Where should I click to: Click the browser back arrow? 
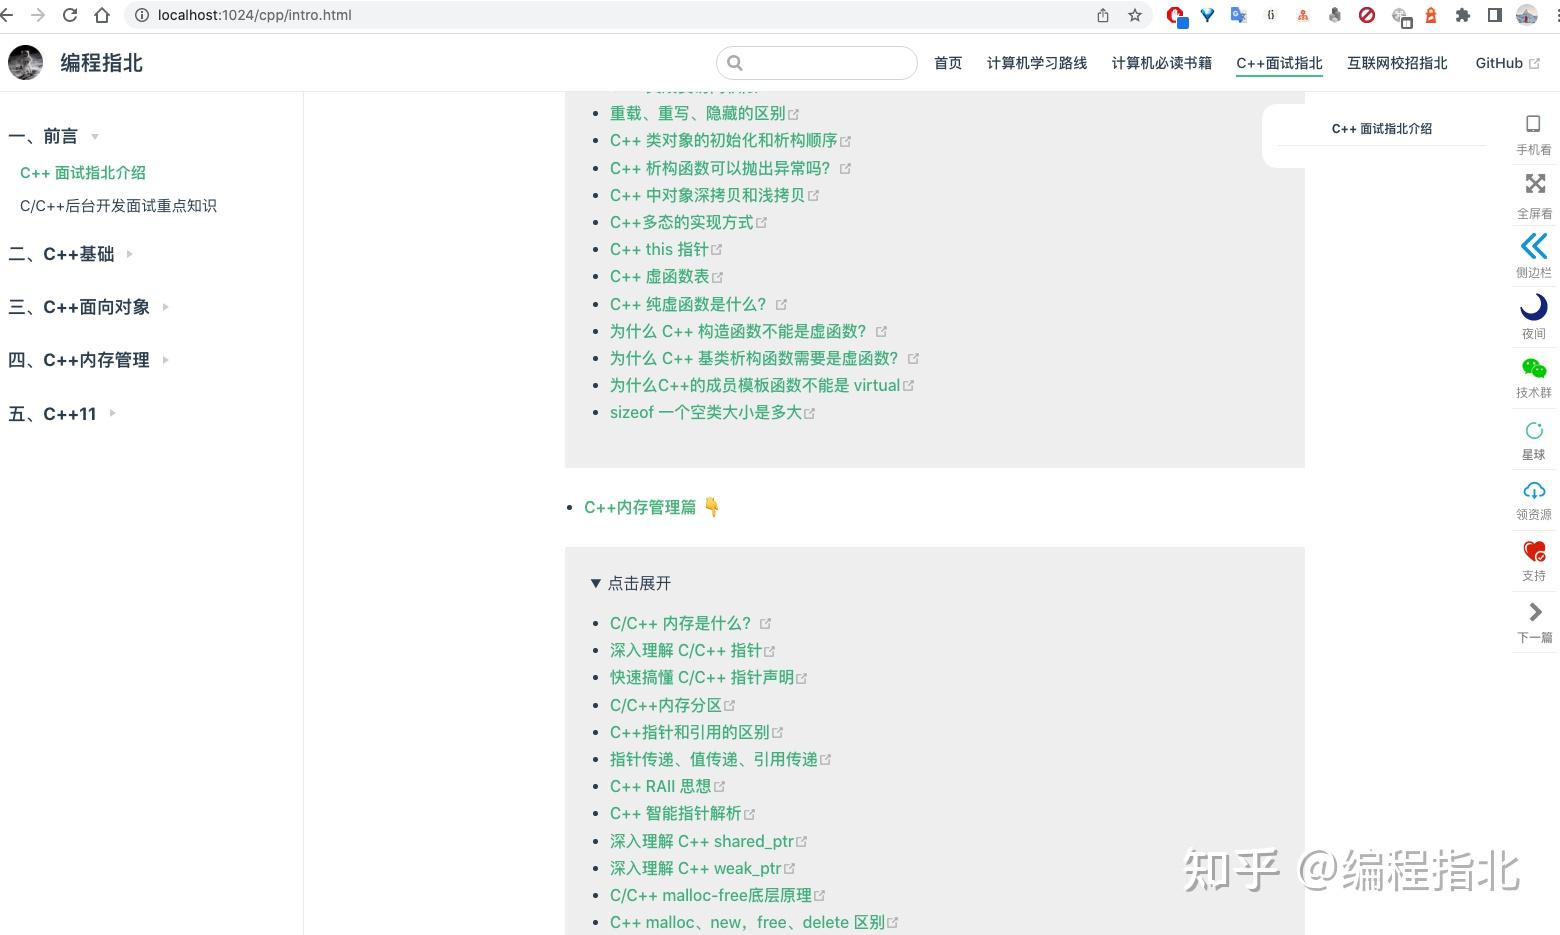(x=7, y=15)
